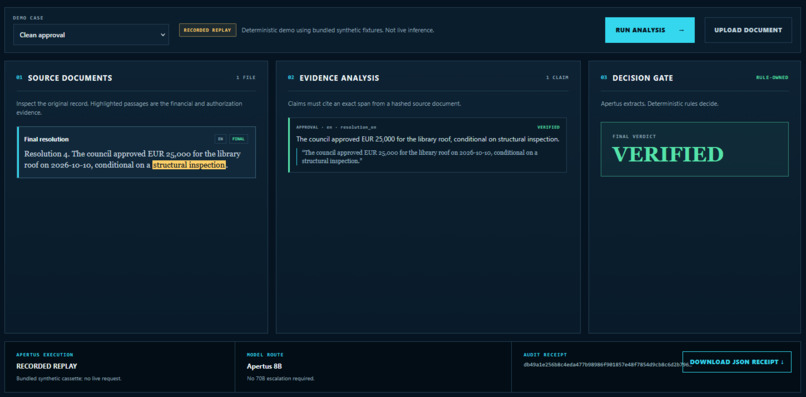This screenshot has width=806, height=397.
Task: Click the quoted source span in the claim card
Action: point(419,157)
